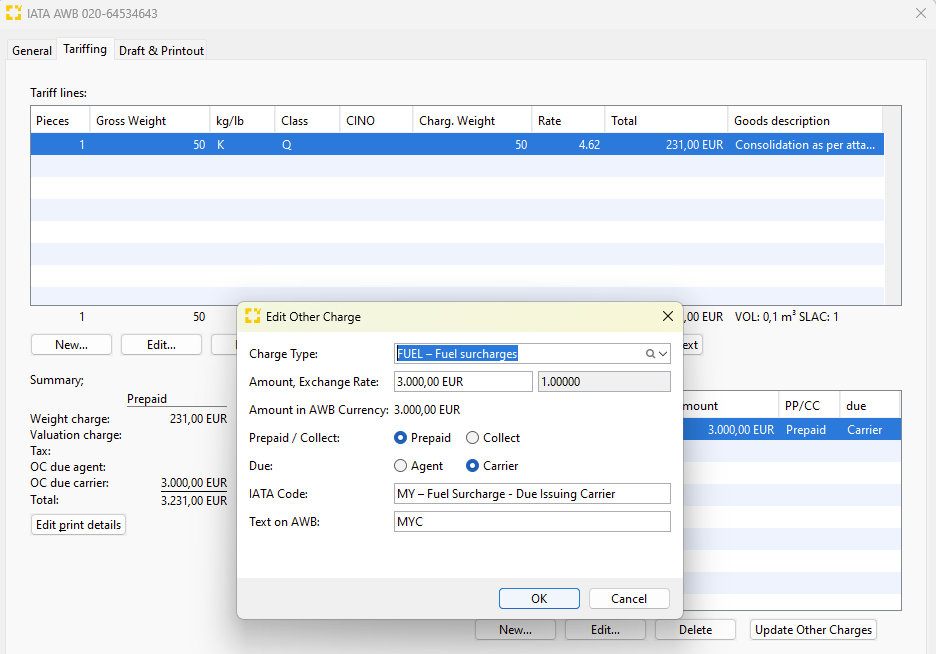This screenshot has height=654, width=936.
Task: Click the Pieces column header
Action: point(60,121)
